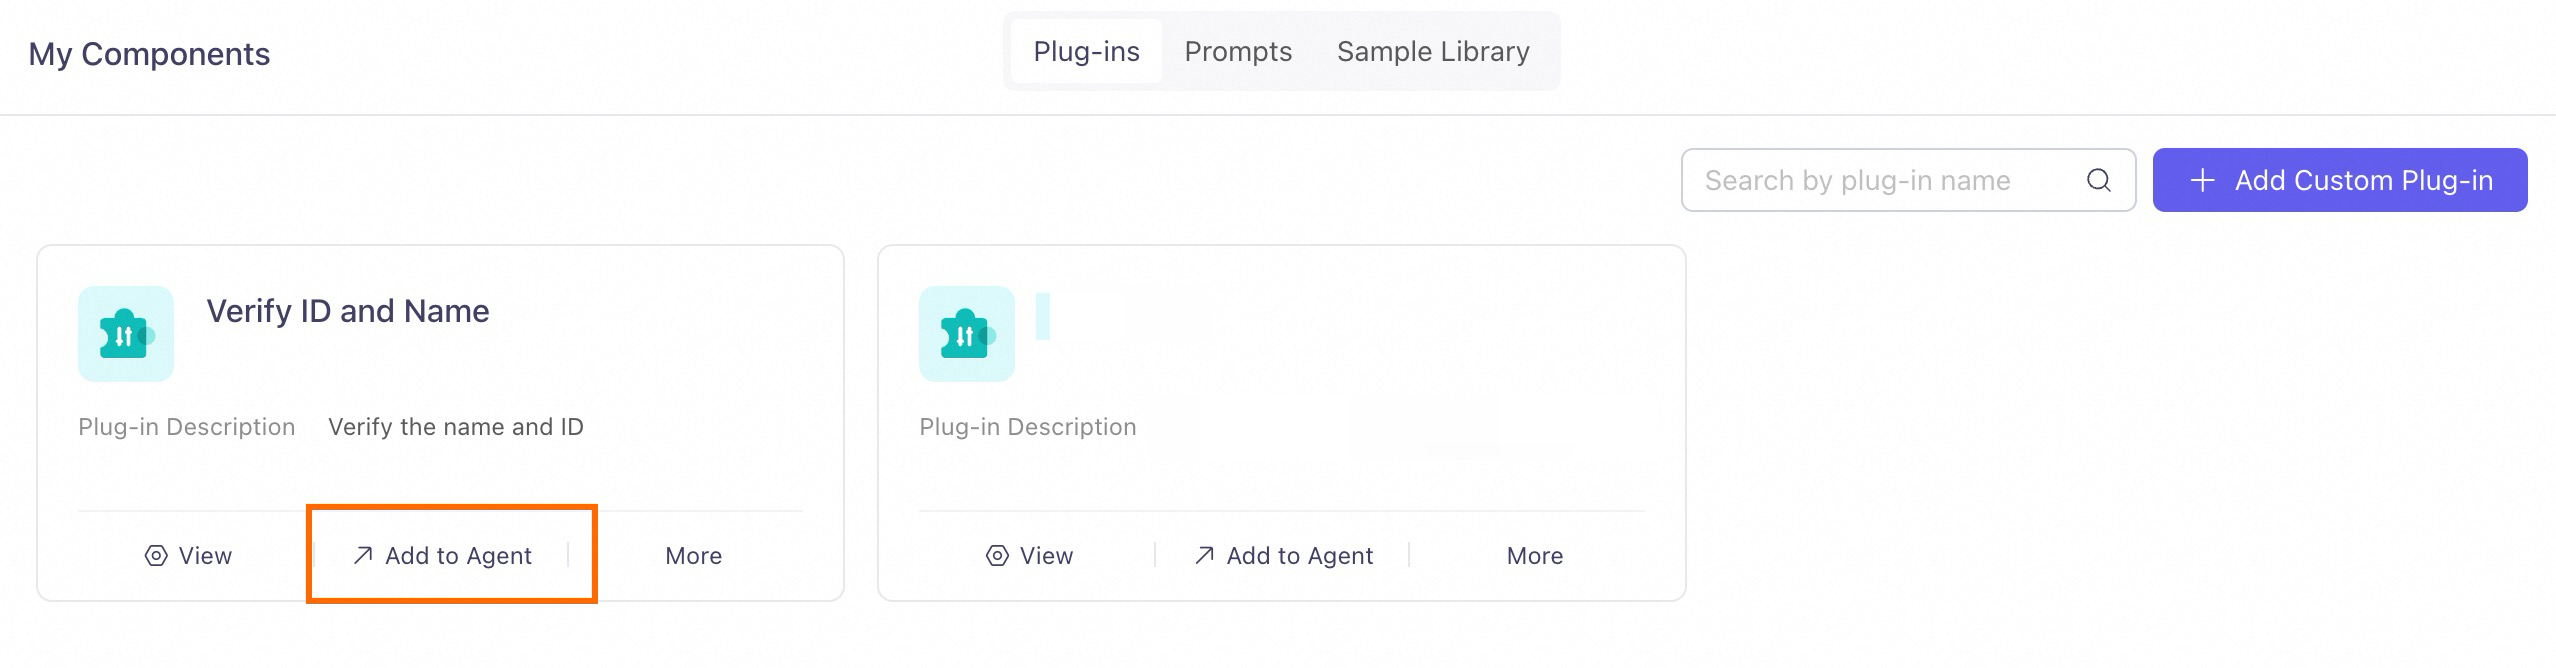This screenshot has height=668, width=2556.
Task: Click the second plug-in card's puzzle icon
Action: [967, 334]
